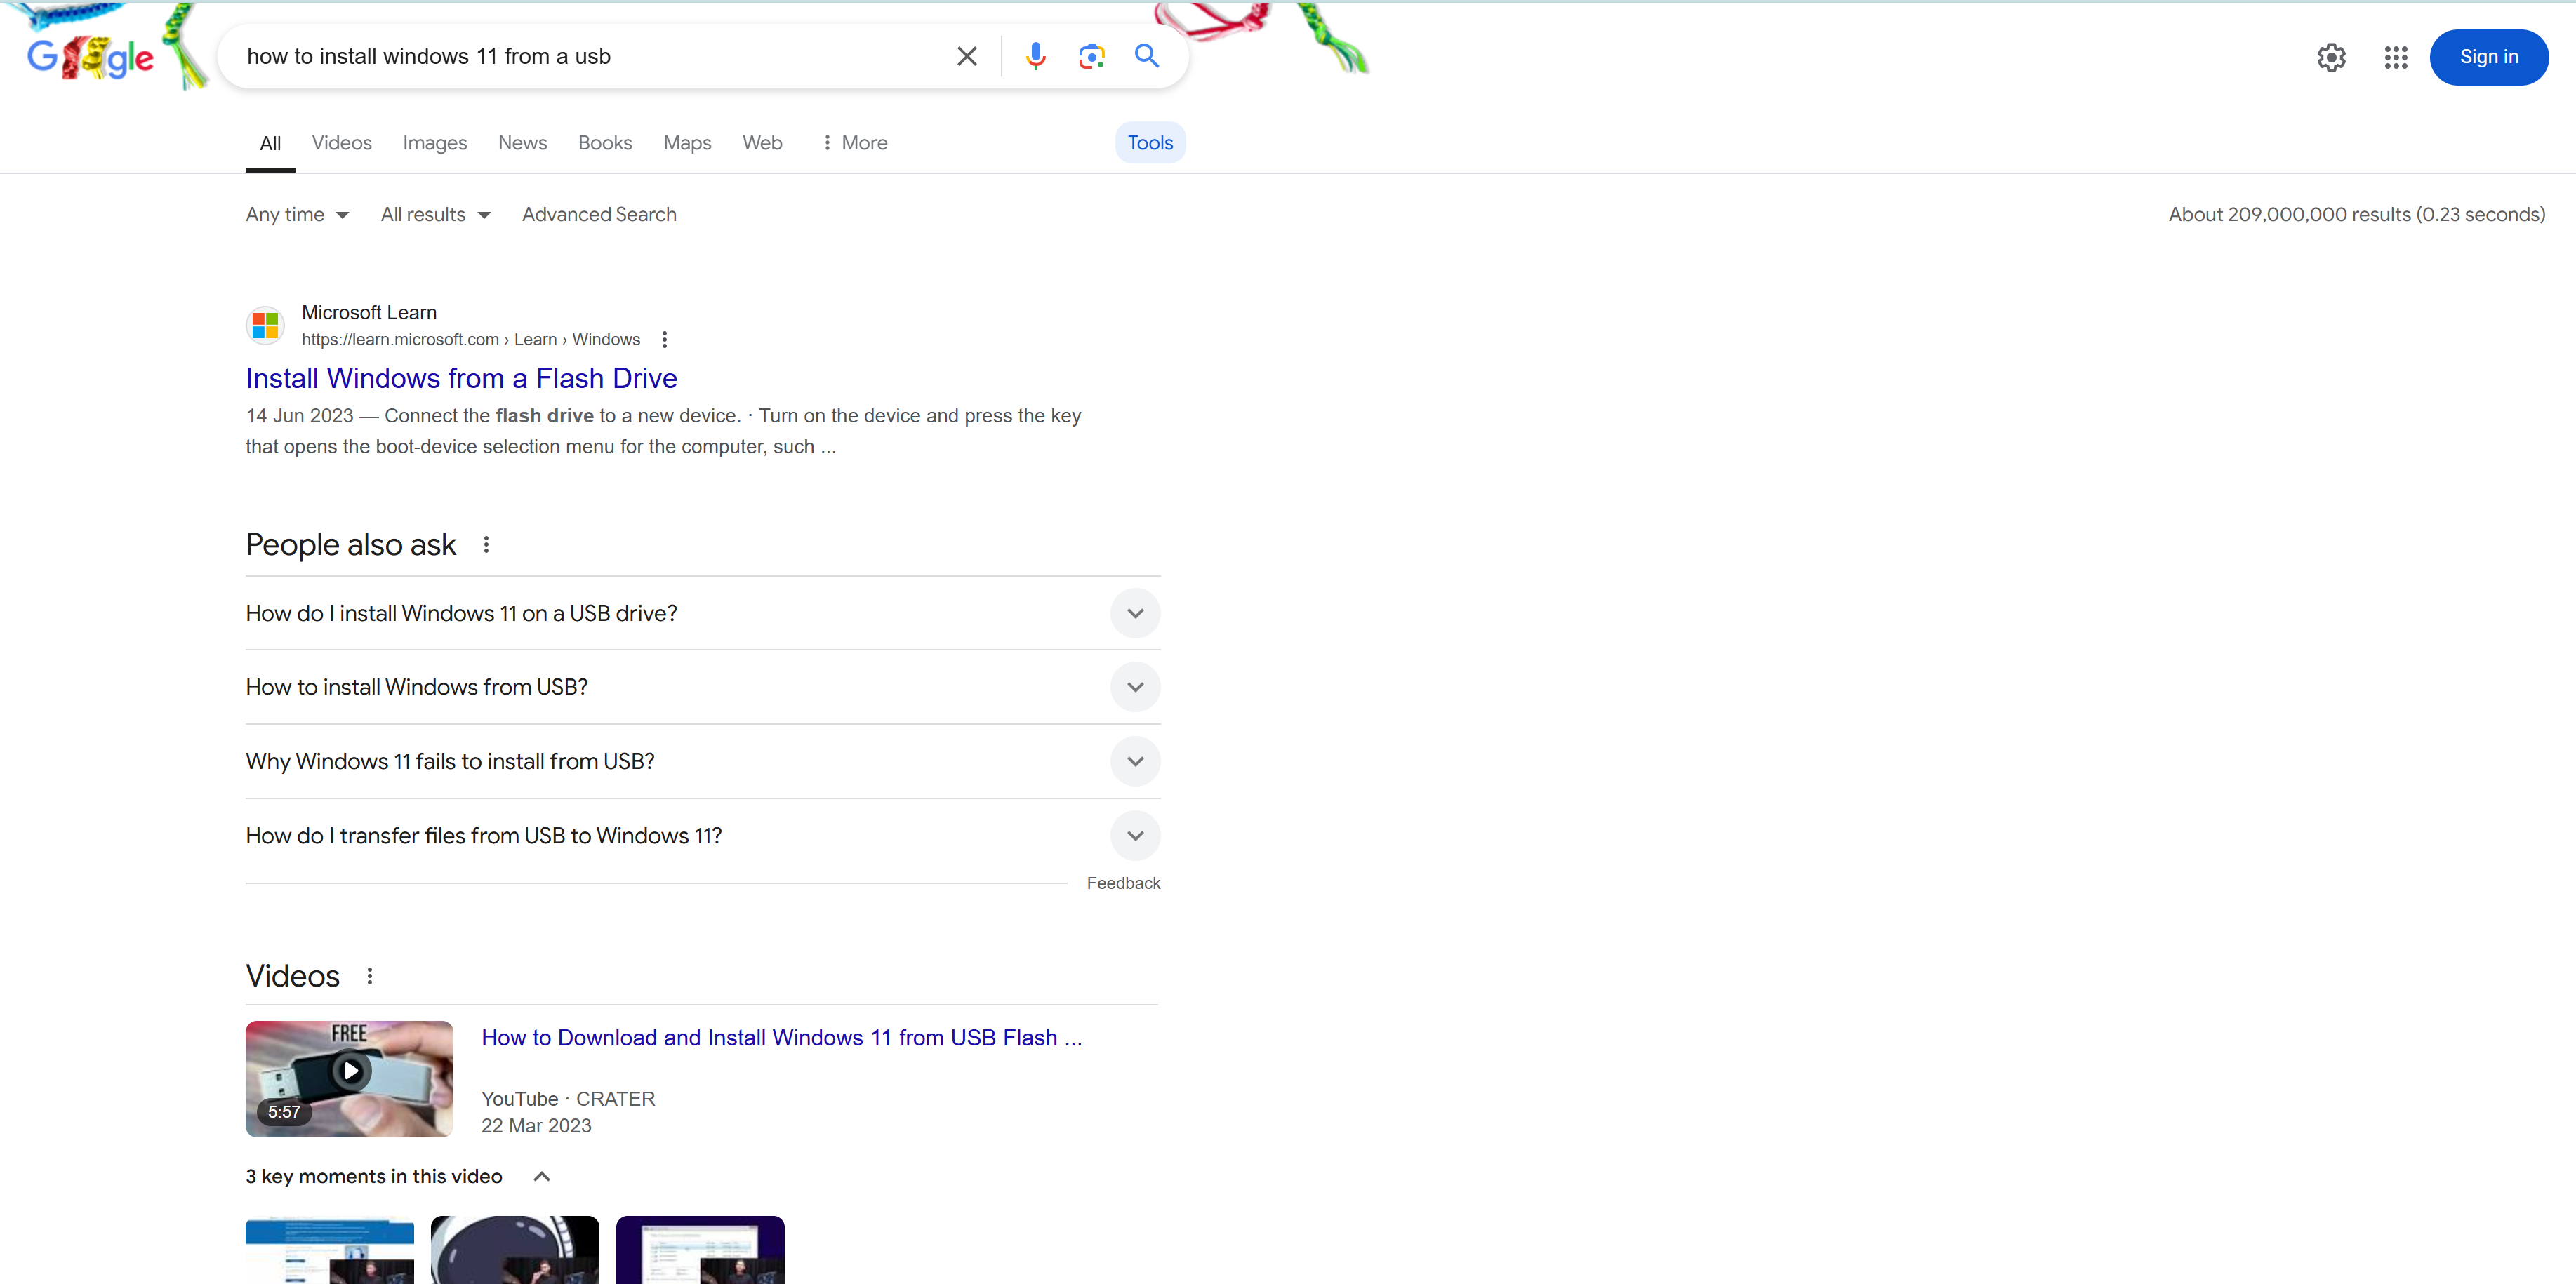Expand 'How to install Windows from USB?'
2576x1284 pixels.
(x=703, y=687)
